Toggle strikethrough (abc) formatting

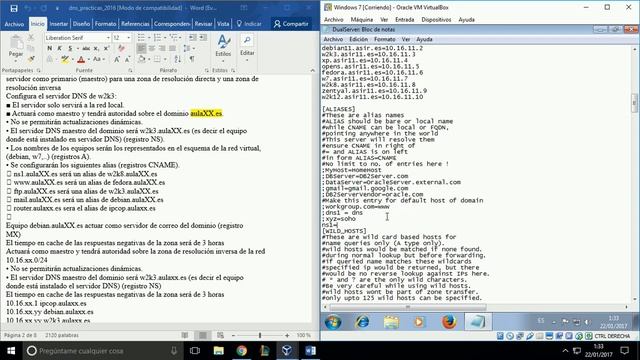click(86, 48)
